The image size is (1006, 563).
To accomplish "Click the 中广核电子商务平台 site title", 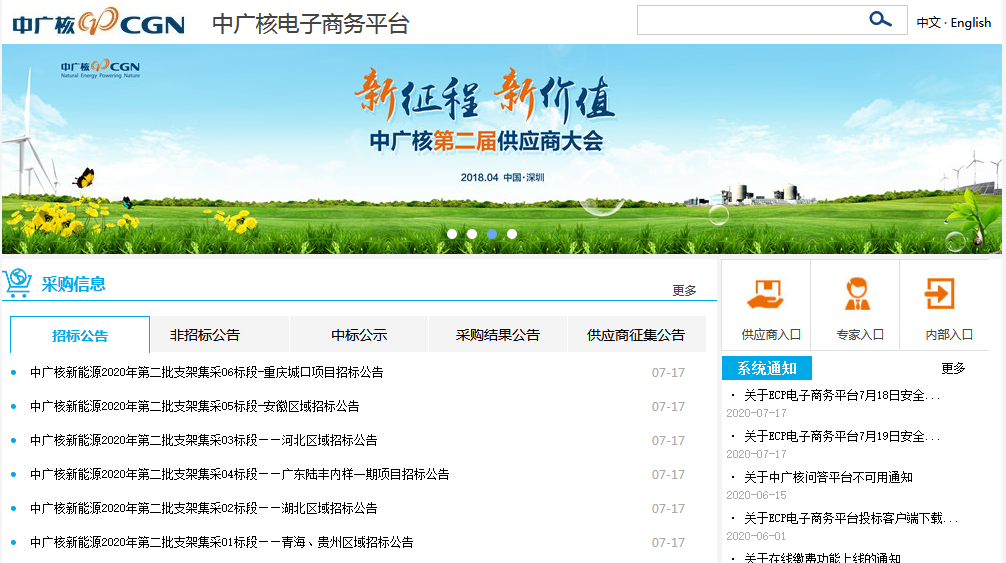I will tap(311, 24).
